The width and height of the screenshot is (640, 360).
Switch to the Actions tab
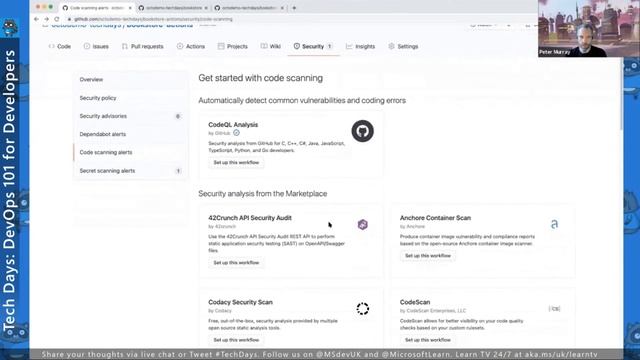[x=191, y=47]
